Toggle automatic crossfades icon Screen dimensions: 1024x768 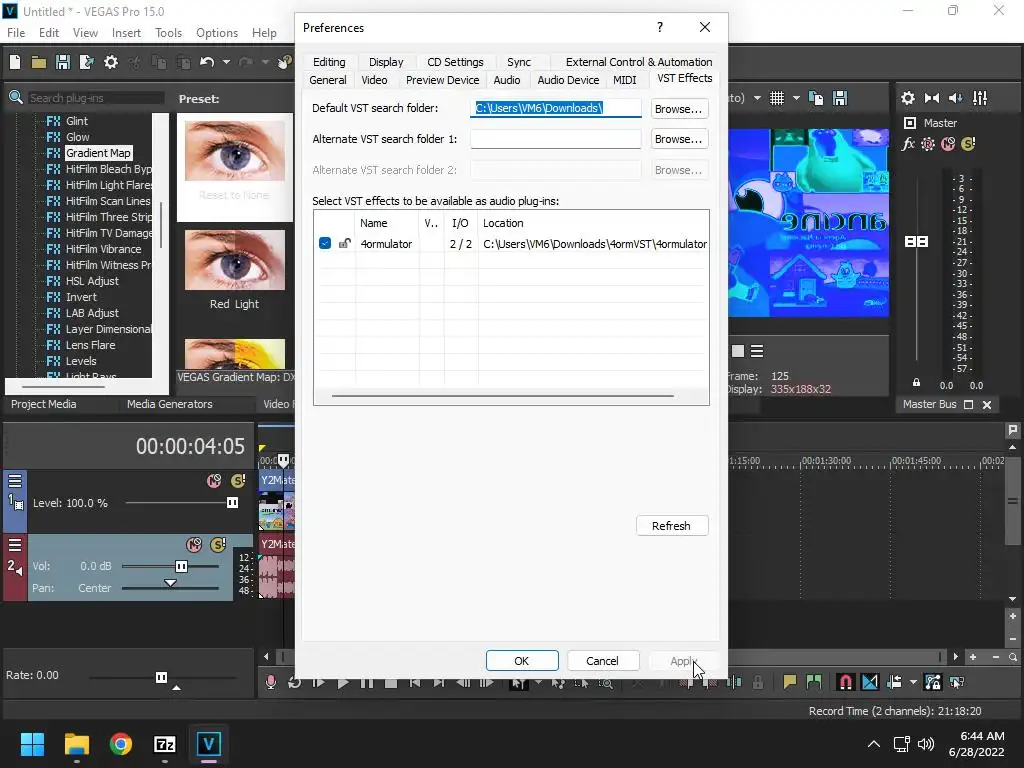[x=870, y=682]
